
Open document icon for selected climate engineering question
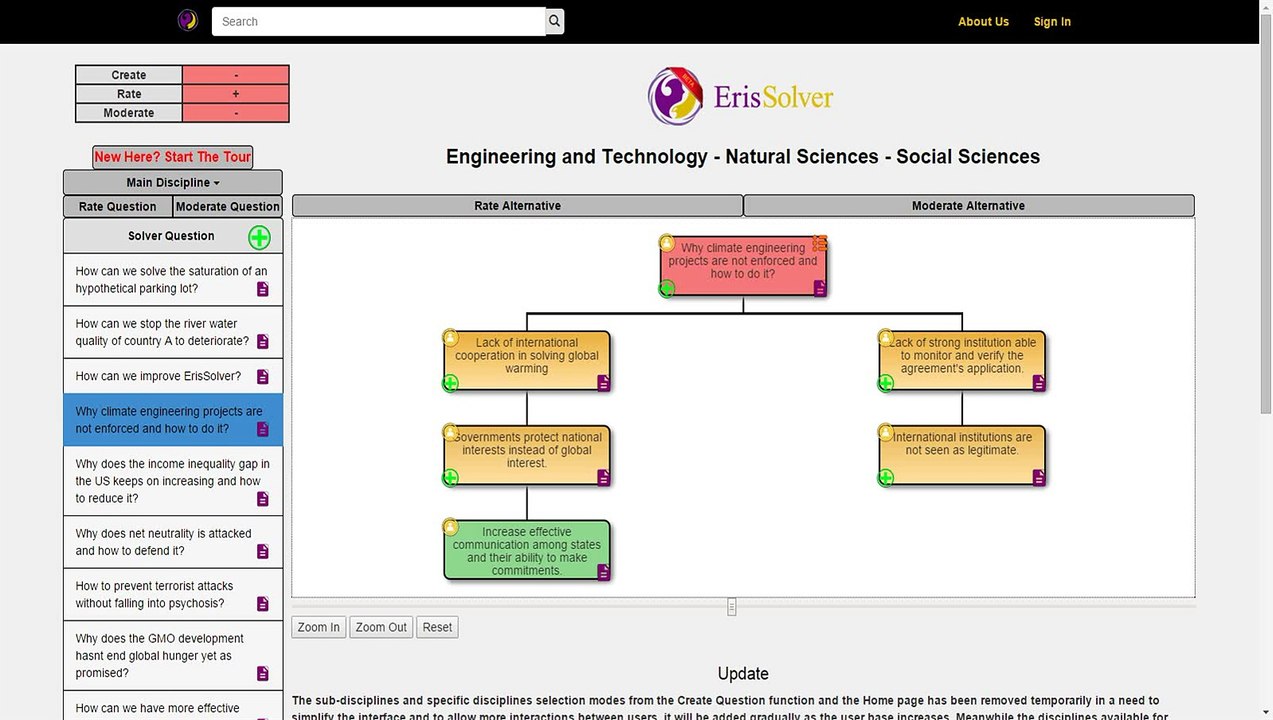coord(263,429)
